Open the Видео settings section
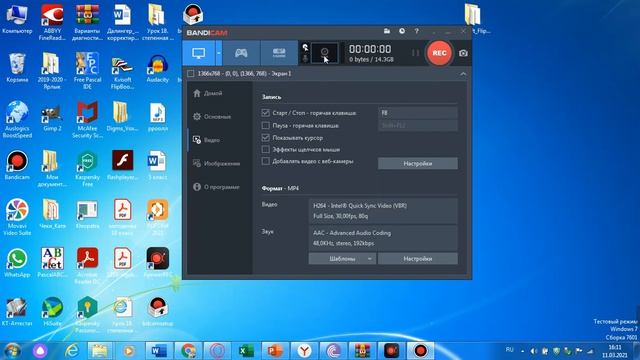 pos(207,140)
